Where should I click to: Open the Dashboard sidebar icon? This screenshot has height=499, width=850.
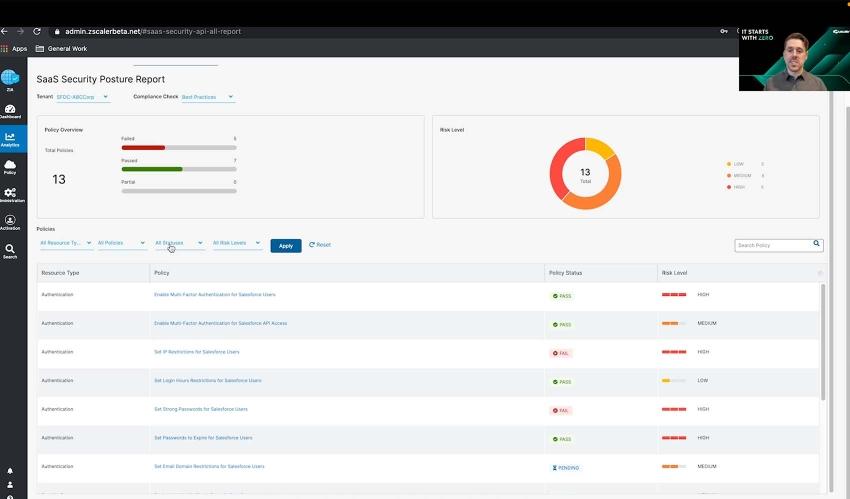click(x=10, y=110)
